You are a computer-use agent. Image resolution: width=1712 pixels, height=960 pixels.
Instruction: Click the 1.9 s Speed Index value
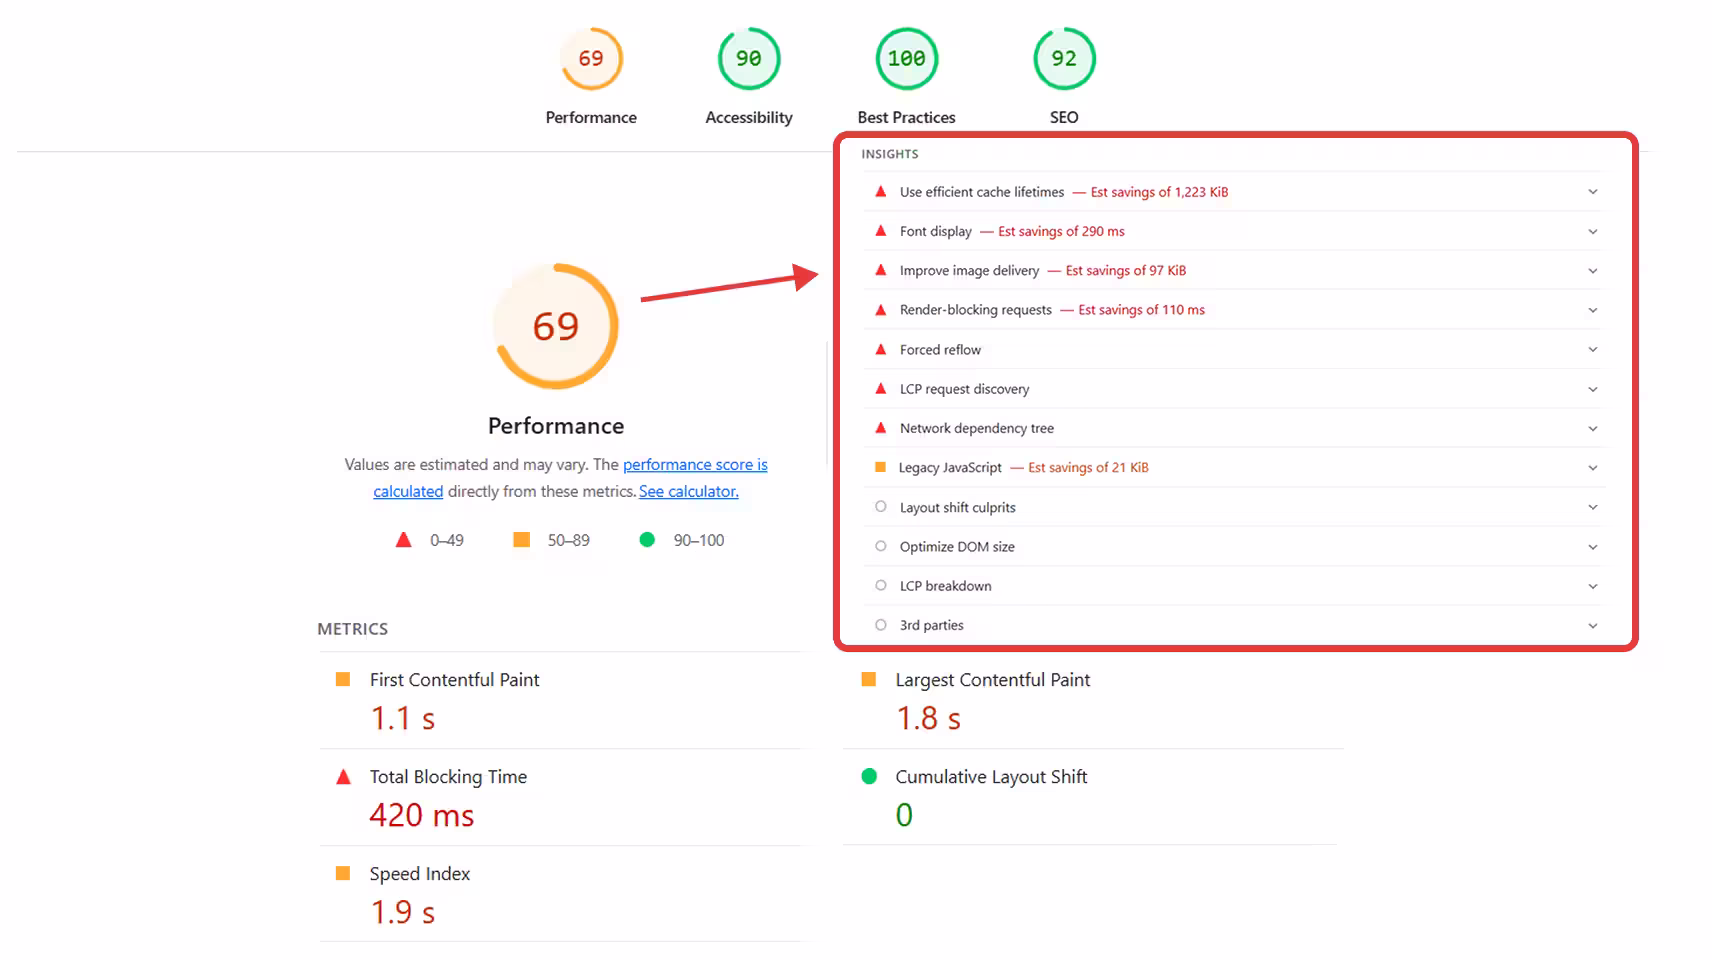403,912
